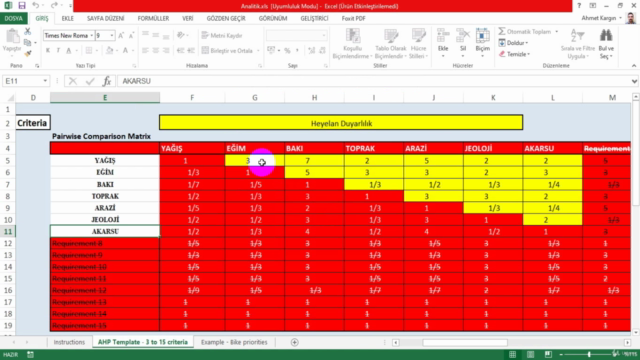Image resolution: width=640 pixels, height=360 pixels.
Task: Click the zoom slider handle
Action: [589, 354]
